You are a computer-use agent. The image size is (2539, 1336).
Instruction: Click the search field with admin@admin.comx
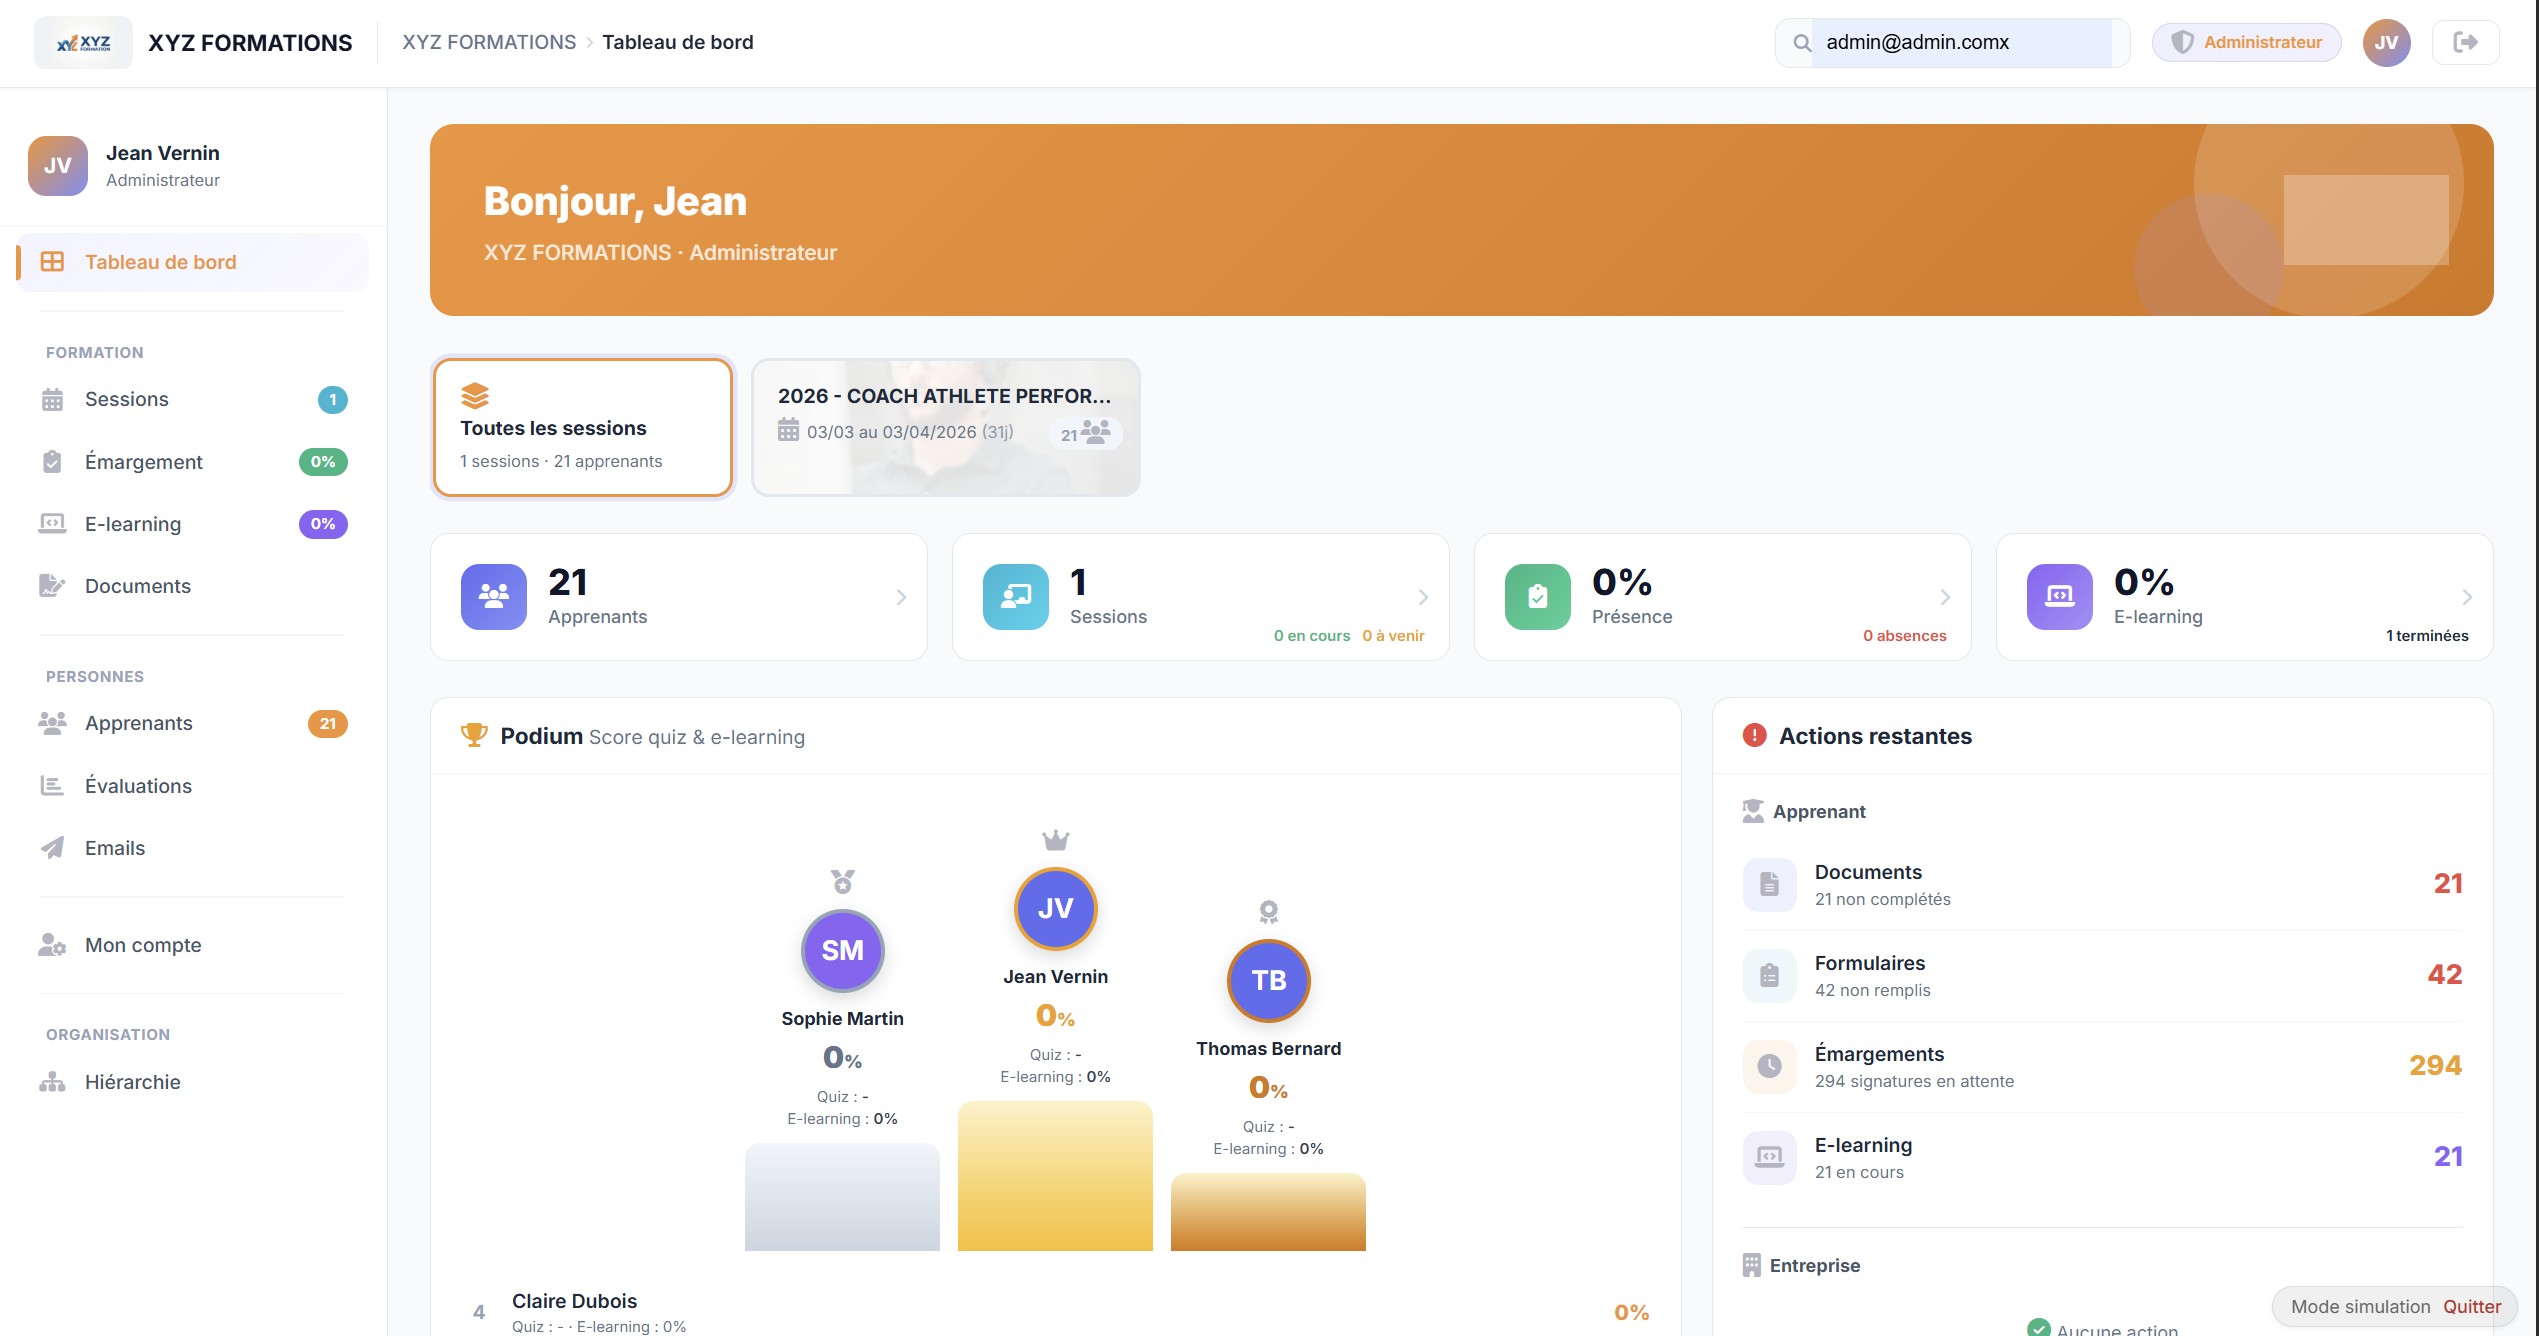click(1960, 42)
